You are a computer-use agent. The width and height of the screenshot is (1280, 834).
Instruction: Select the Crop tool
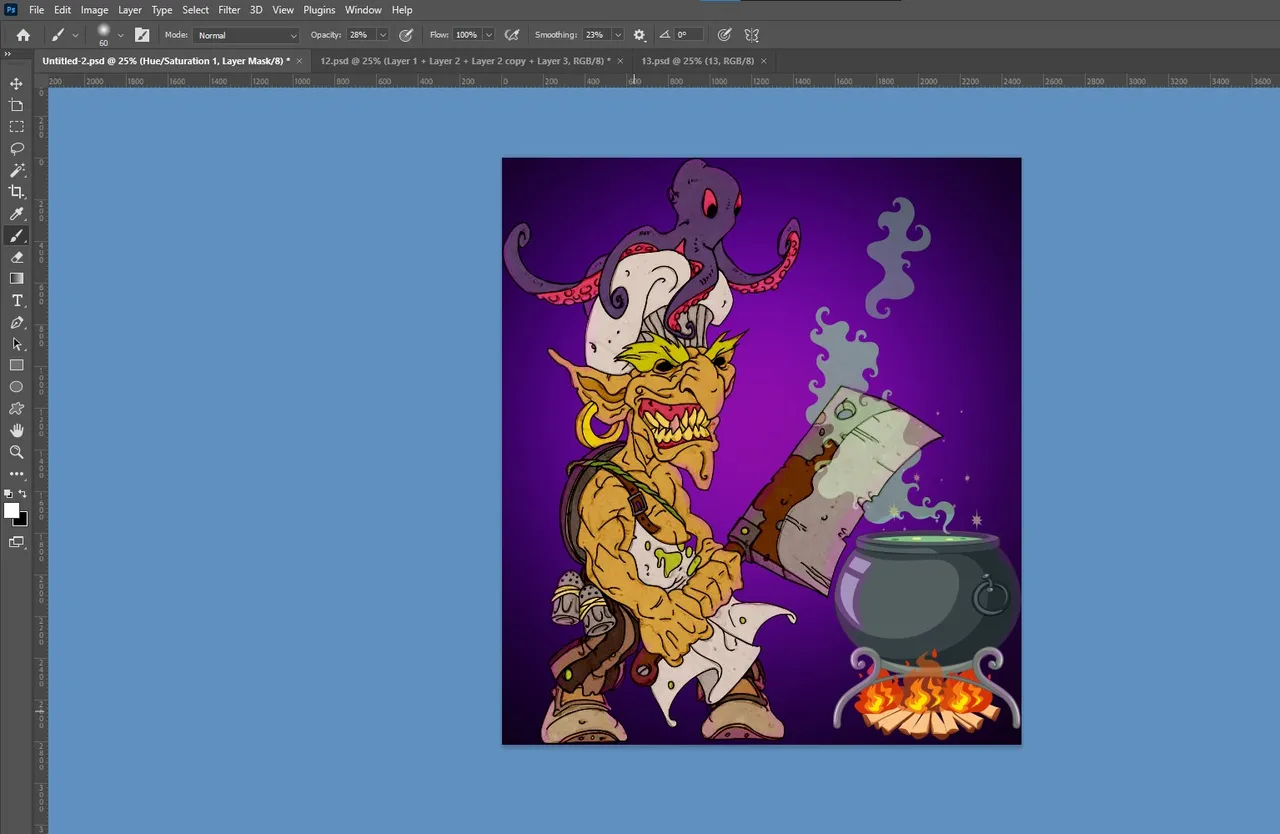(x=16, y=191)
